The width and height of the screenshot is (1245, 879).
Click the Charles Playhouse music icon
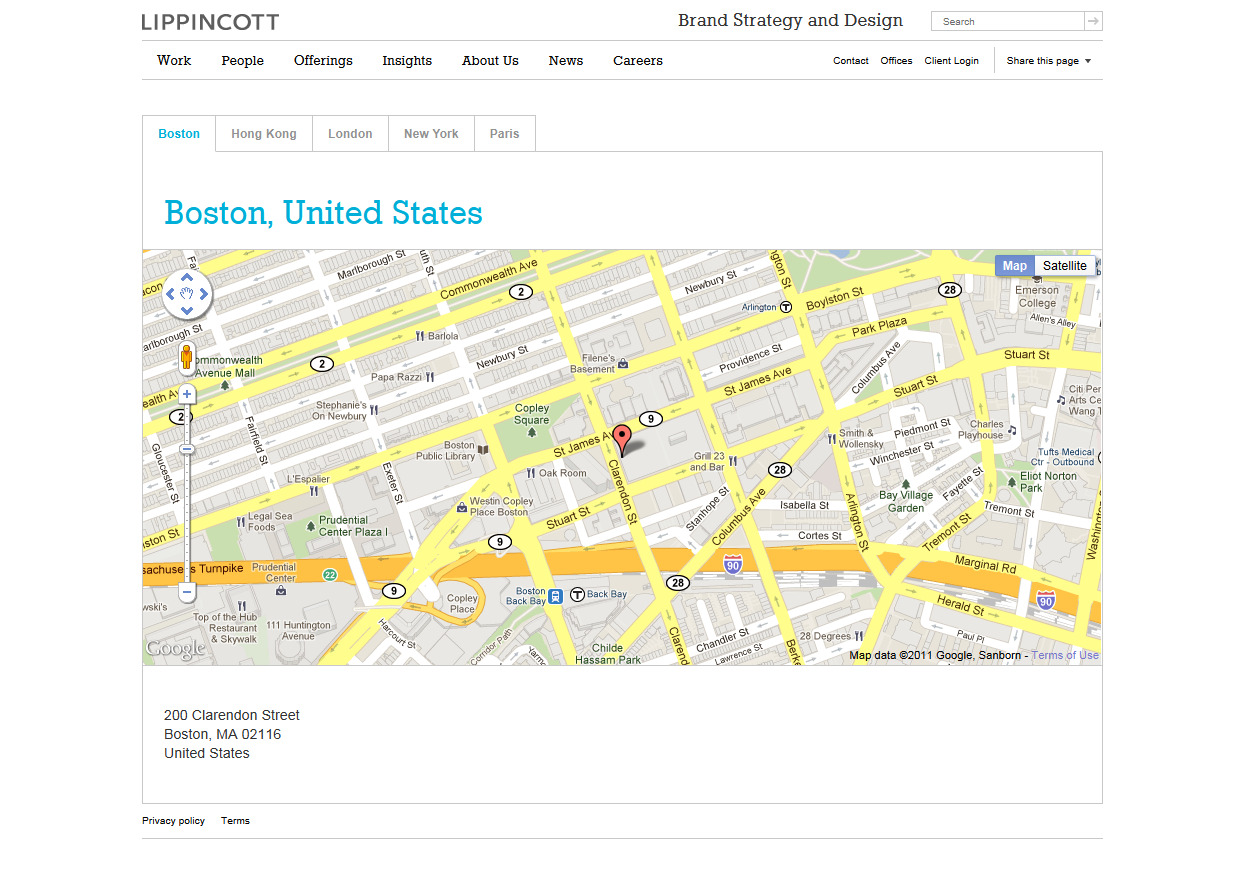pos(1012,430)
